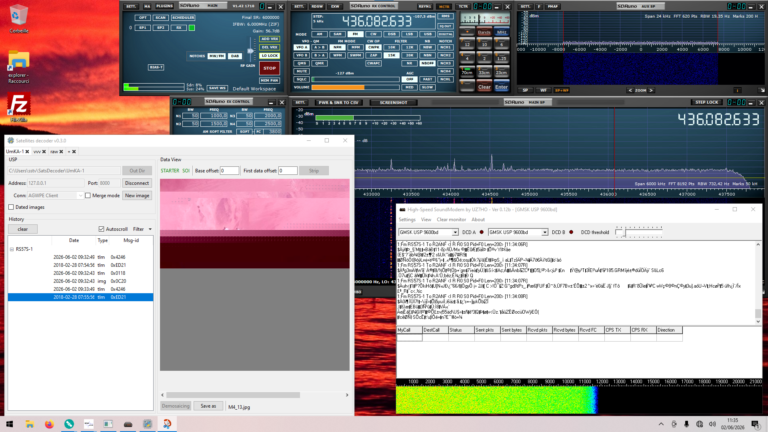Viewport: 768px width, 432px height.
Task: Close the raw tab with its X icon
Action: (x=61, y=152)
